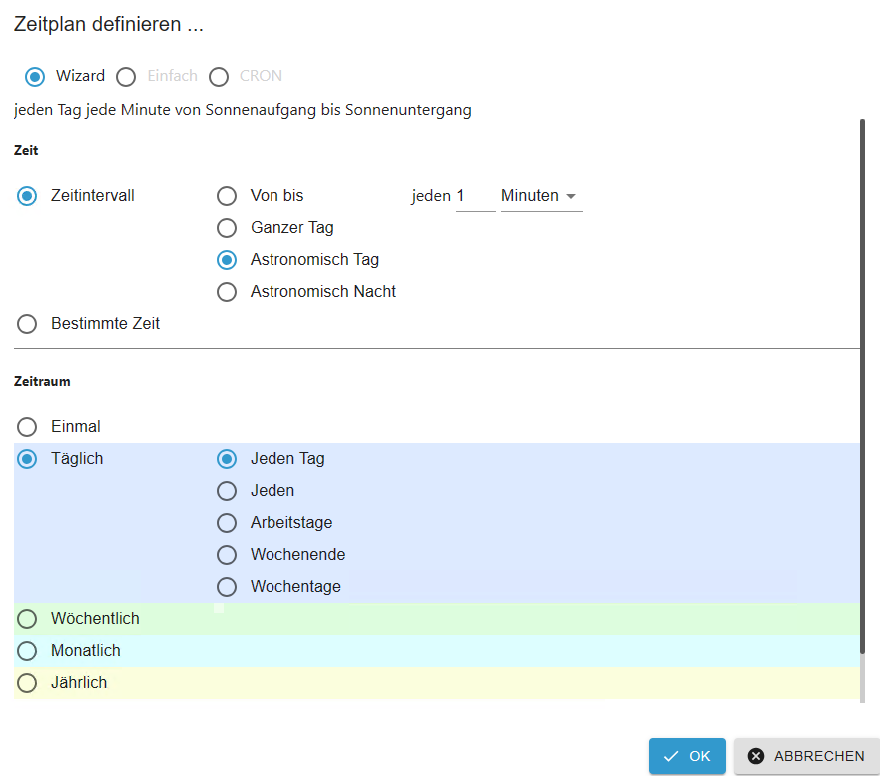Viewport: 880px width, 776px height.
Task: Select the Einfach mode radio button
Action: pyautogui.click(x=126, y=76)
